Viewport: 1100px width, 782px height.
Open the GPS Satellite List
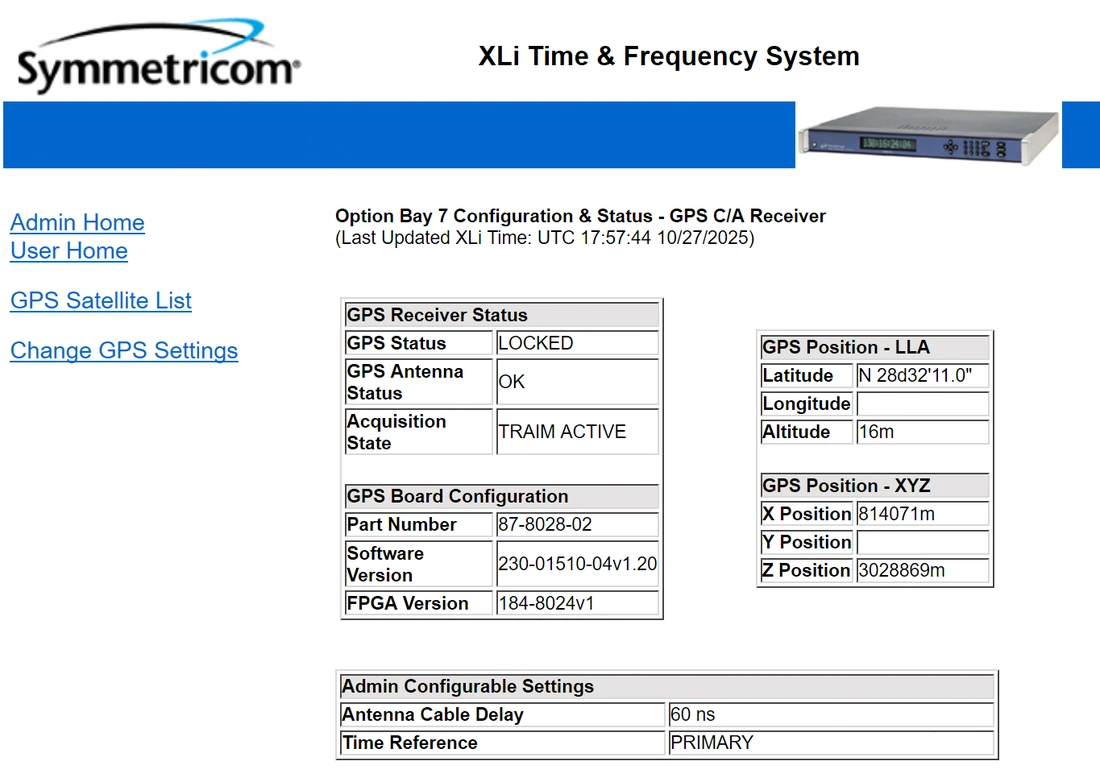(101, 301)
